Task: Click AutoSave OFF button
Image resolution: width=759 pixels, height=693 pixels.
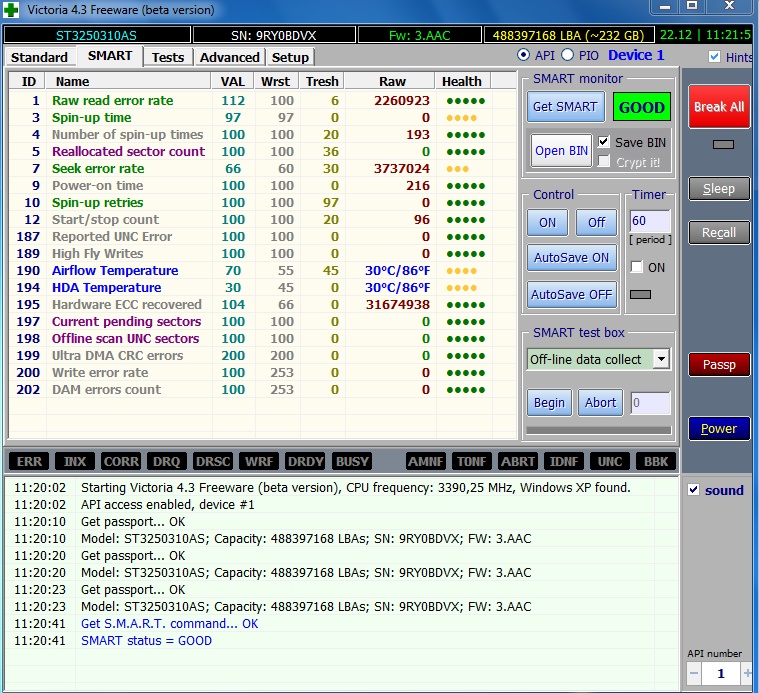Action: (572, 295)
